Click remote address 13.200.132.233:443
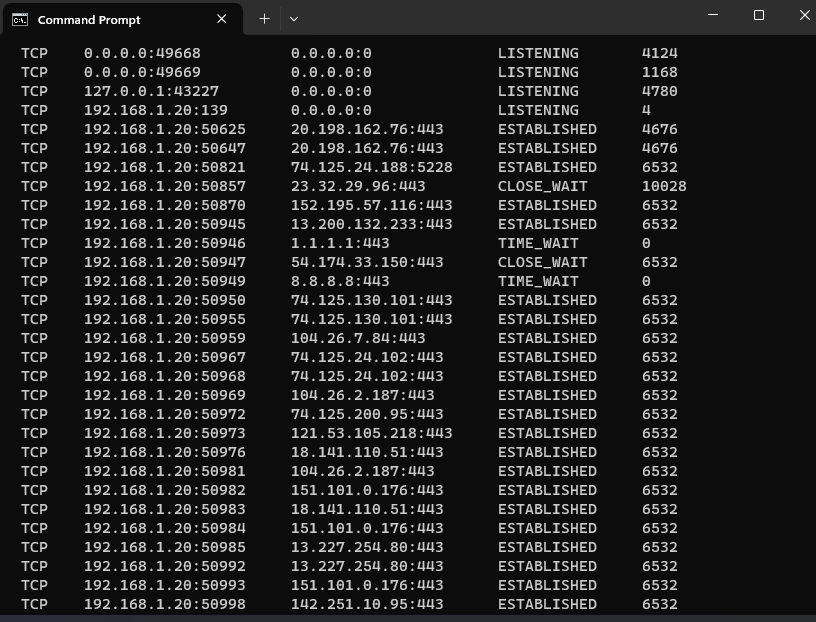The height and width of the screenshot is (622, 816). point(372,224)
